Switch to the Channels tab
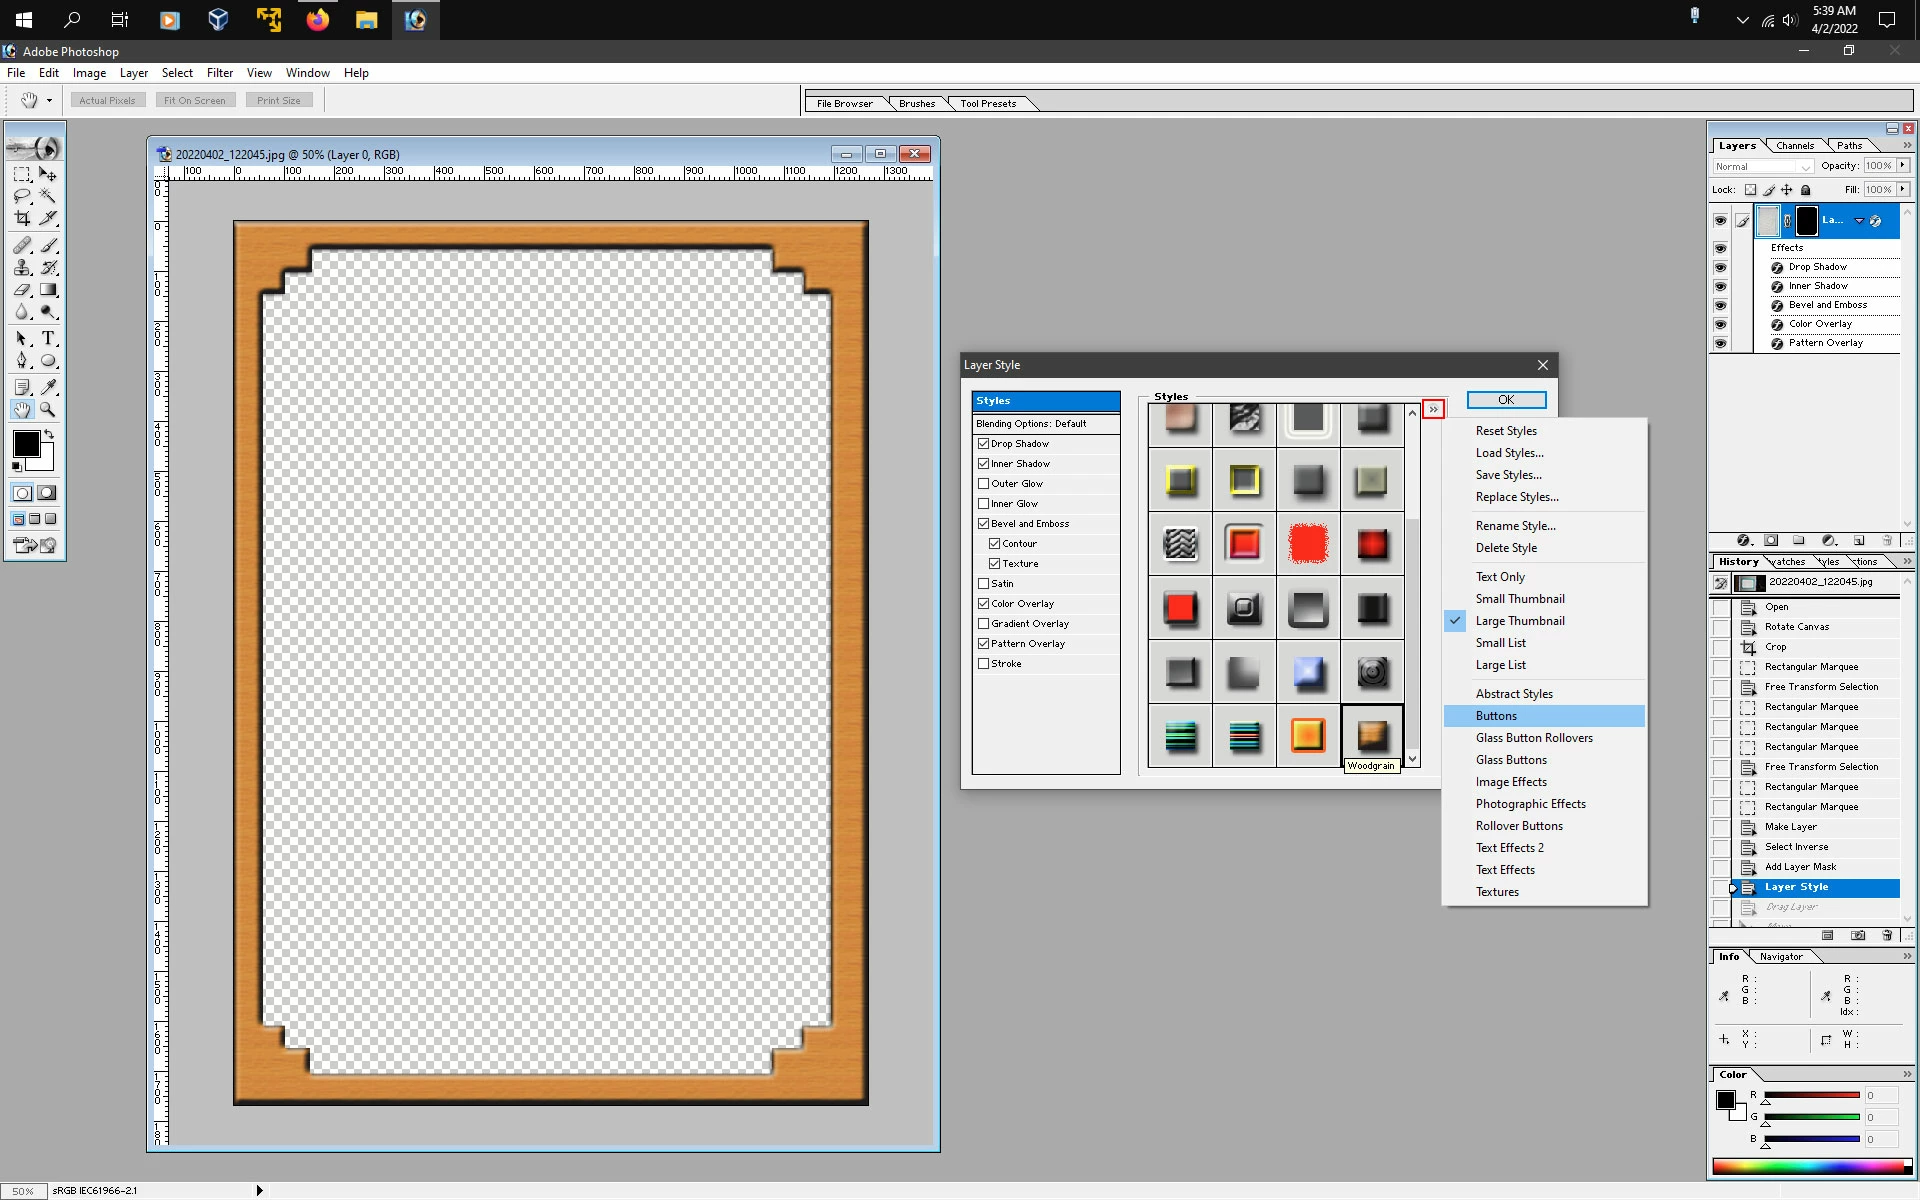This screenshot has width=1920, height=1200. (x=1795, y=146)
